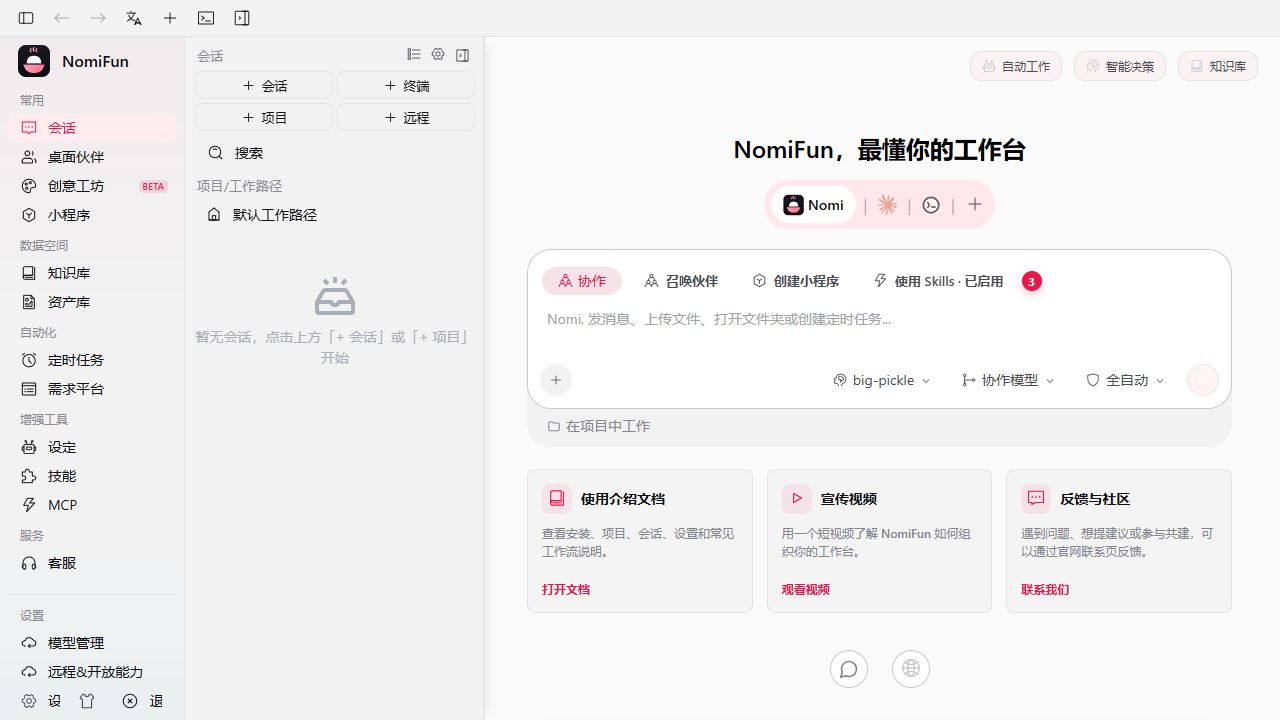
Task: Click the + 终端 button
Action: [x=406, y=86]
